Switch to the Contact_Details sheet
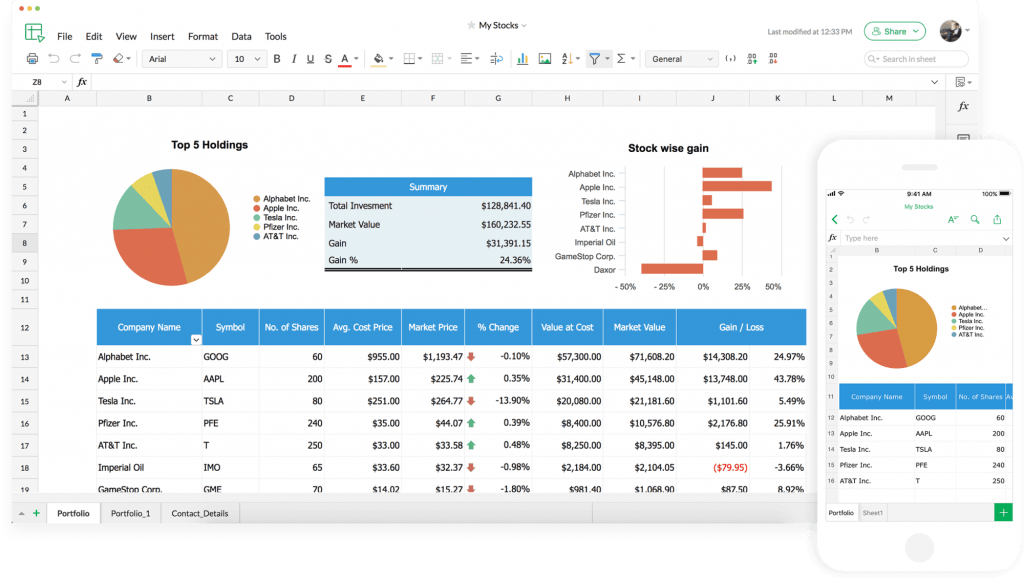1024x582 pixels. [199, 513]
